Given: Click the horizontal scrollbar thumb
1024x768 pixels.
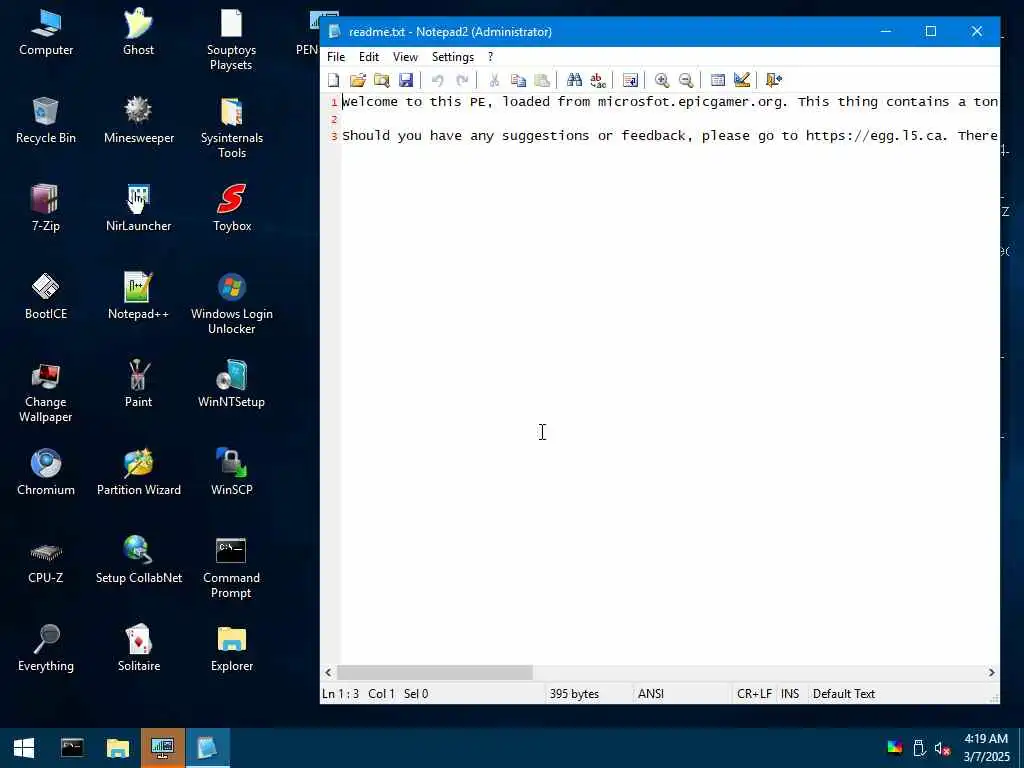Looking at the screenshot, I should tap(434, 672).
